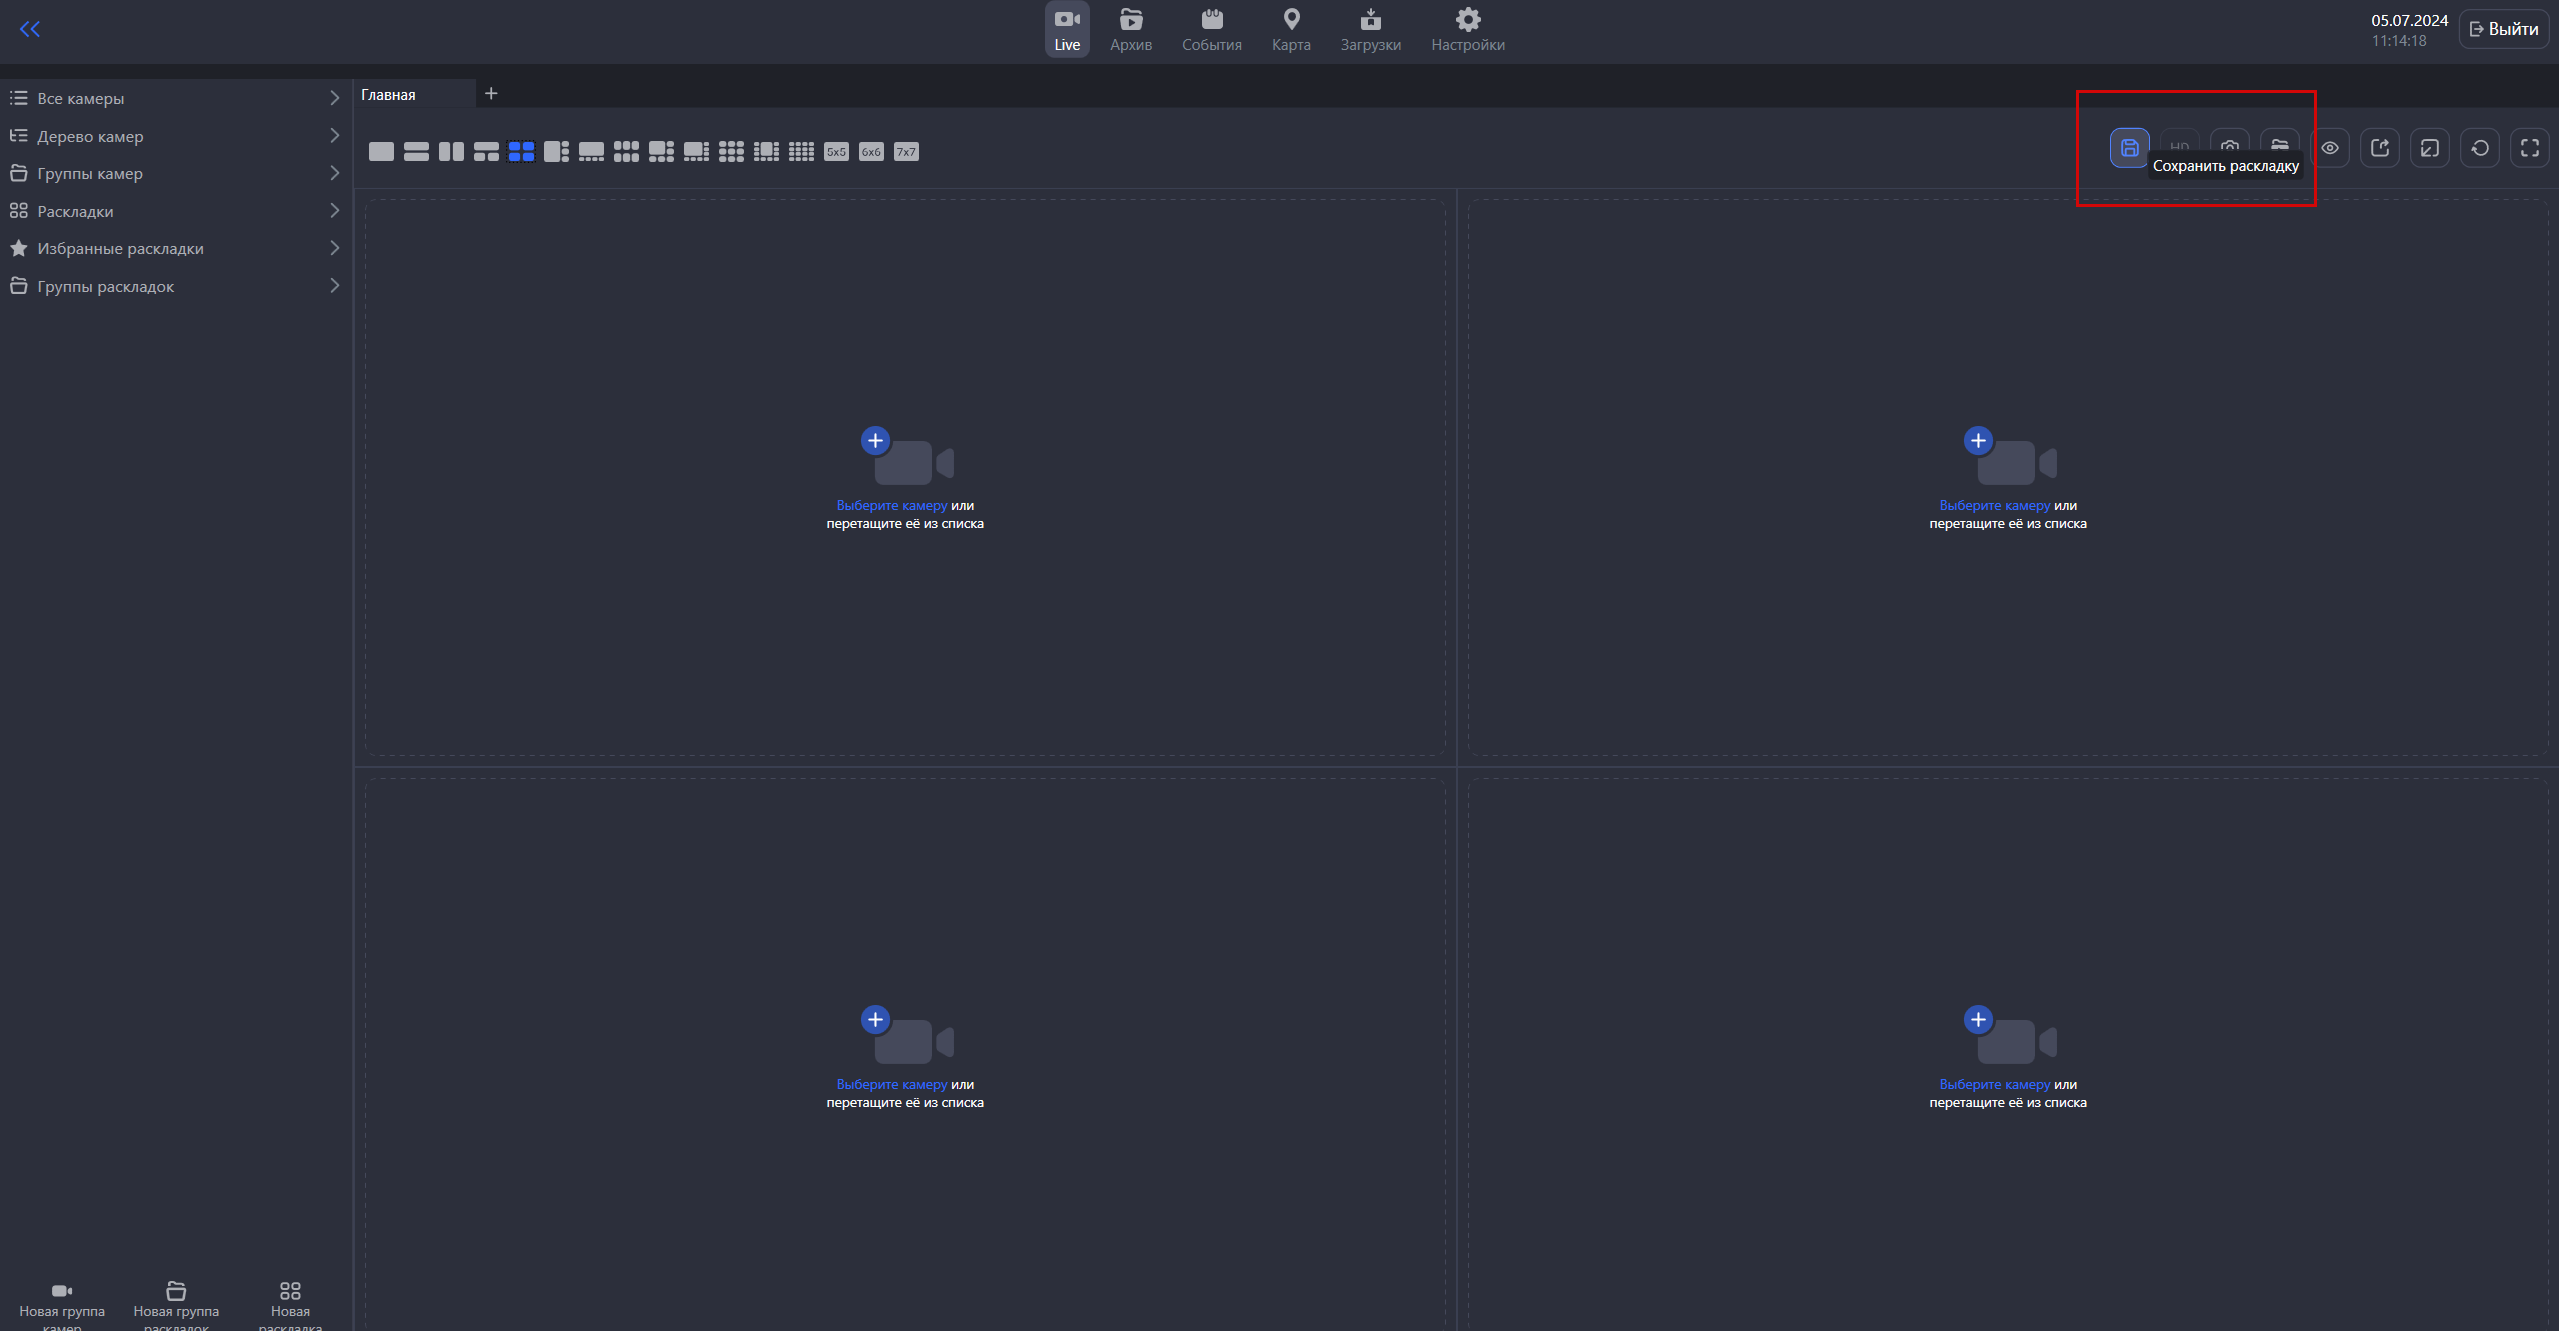The width and height of the screenshot is (2559, 1331).
Task: Click the save layout floppy icon
Action: click(2129, 148)
